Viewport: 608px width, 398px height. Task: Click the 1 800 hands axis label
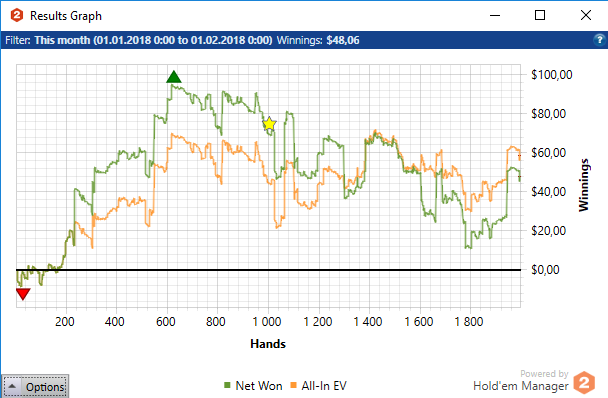[x=469, y=322]
